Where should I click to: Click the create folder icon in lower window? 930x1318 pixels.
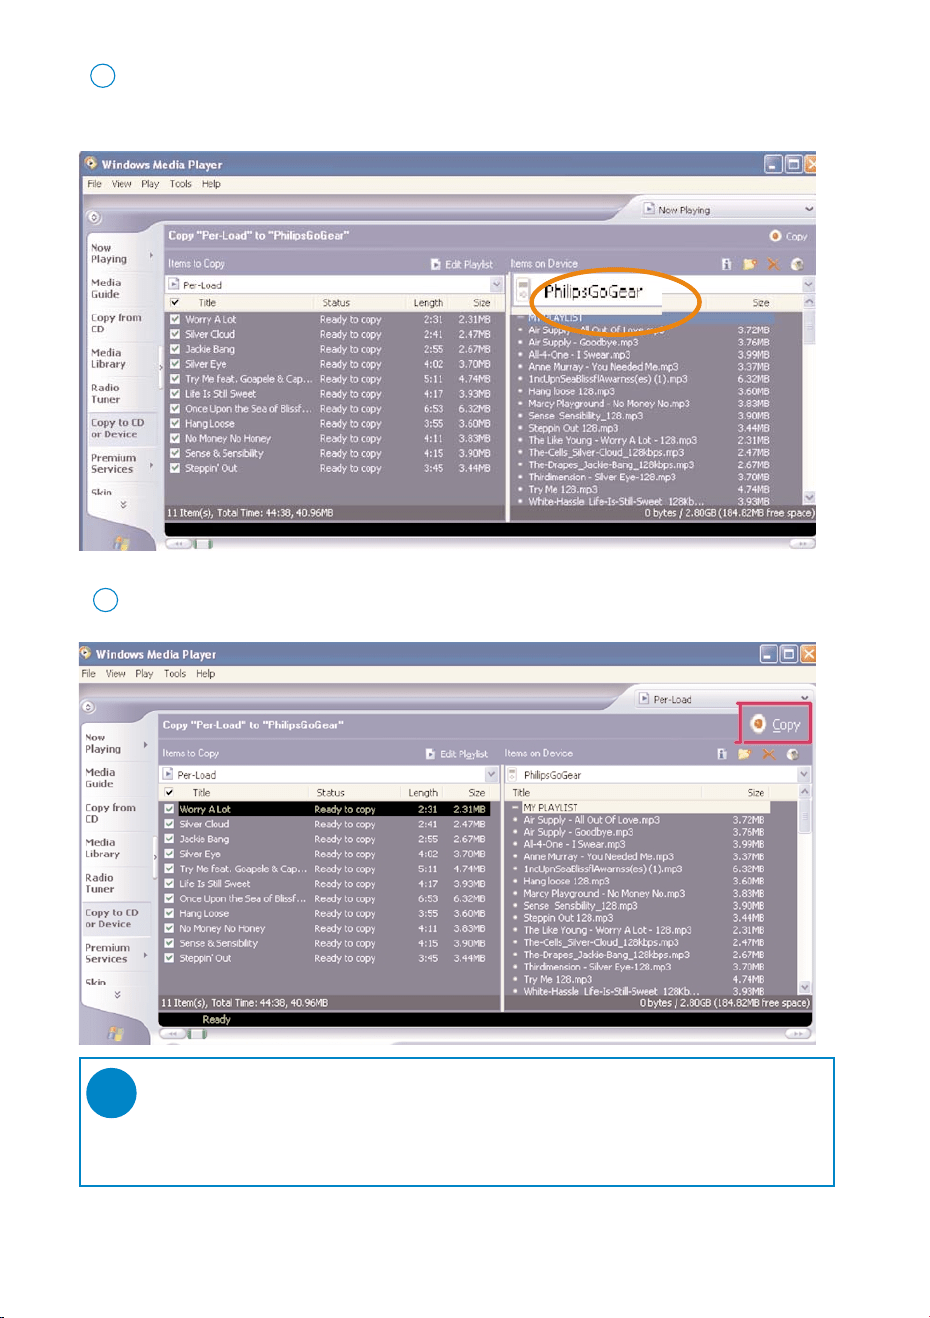pyautogui.click(x=745, y=754)
